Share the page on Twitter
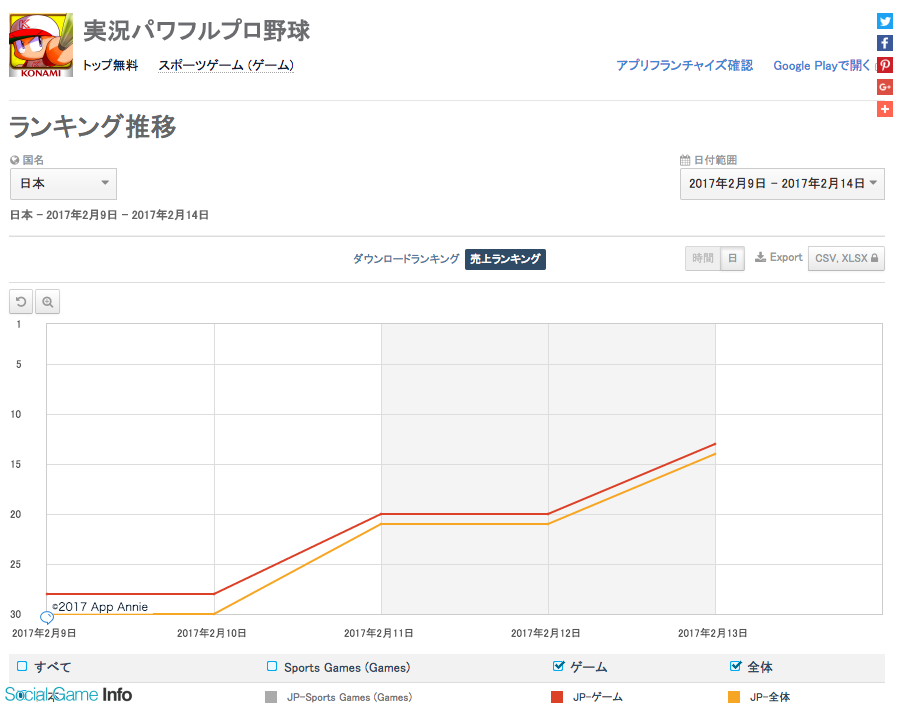 [884, 21]
